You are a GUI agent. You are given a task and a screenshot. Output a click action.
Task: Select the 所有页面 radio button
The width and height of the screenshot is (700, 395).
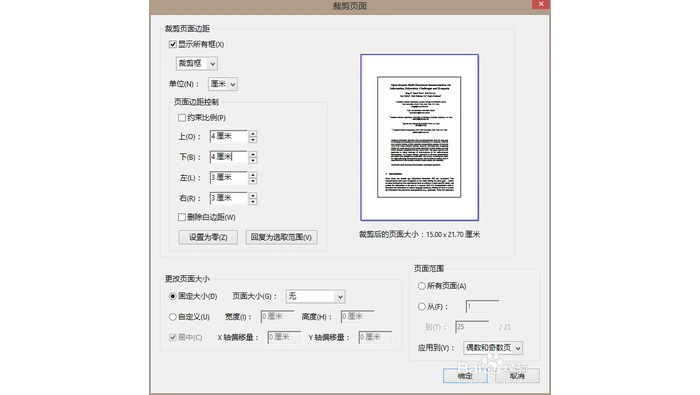click(421, 286)
